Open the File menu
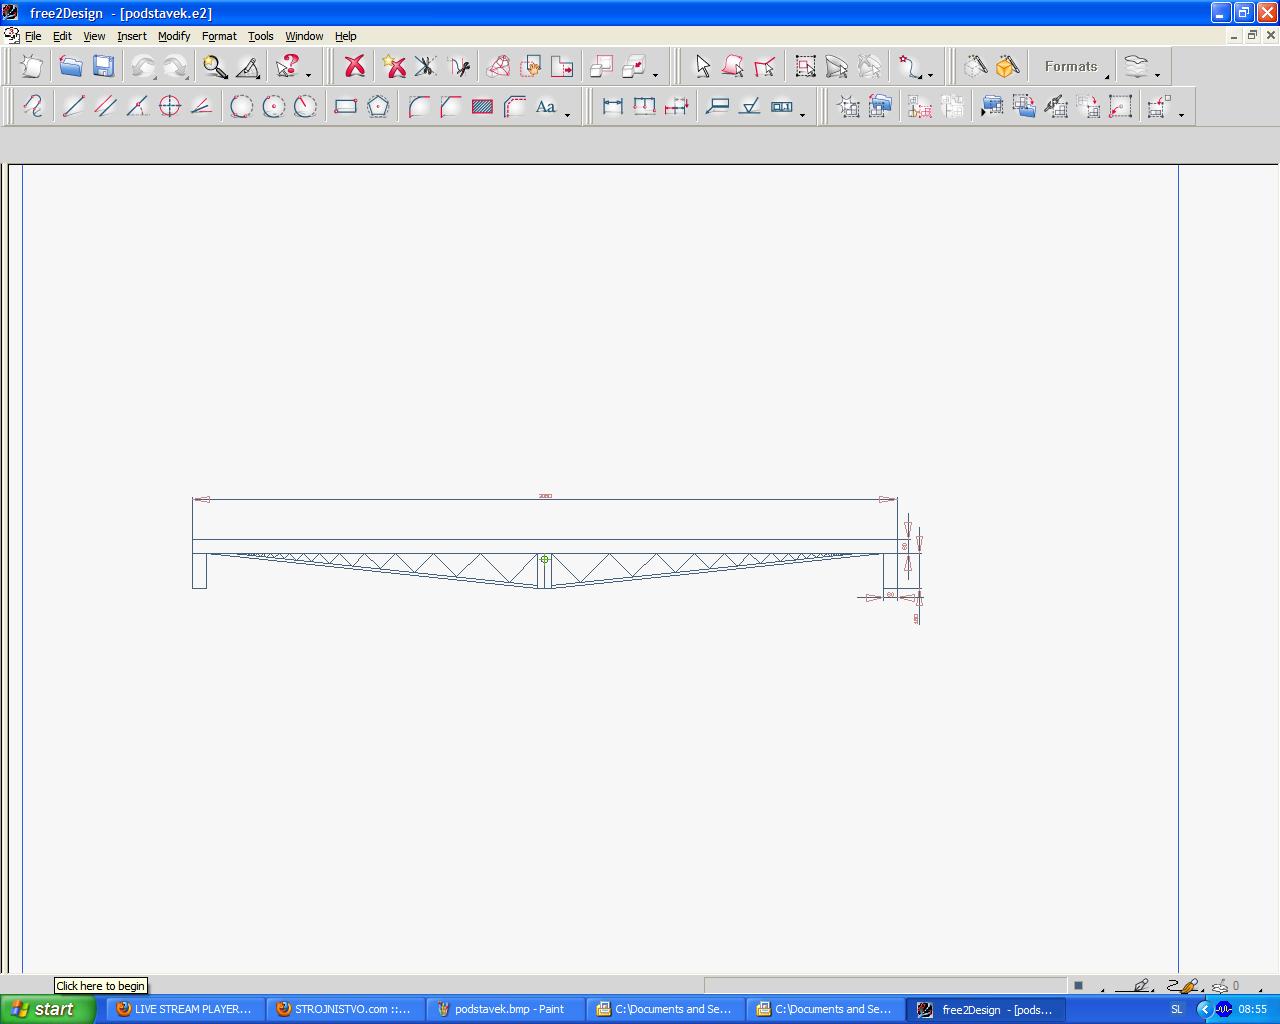The height and width of the screenshot is (1024, 1280). [33, 36]
